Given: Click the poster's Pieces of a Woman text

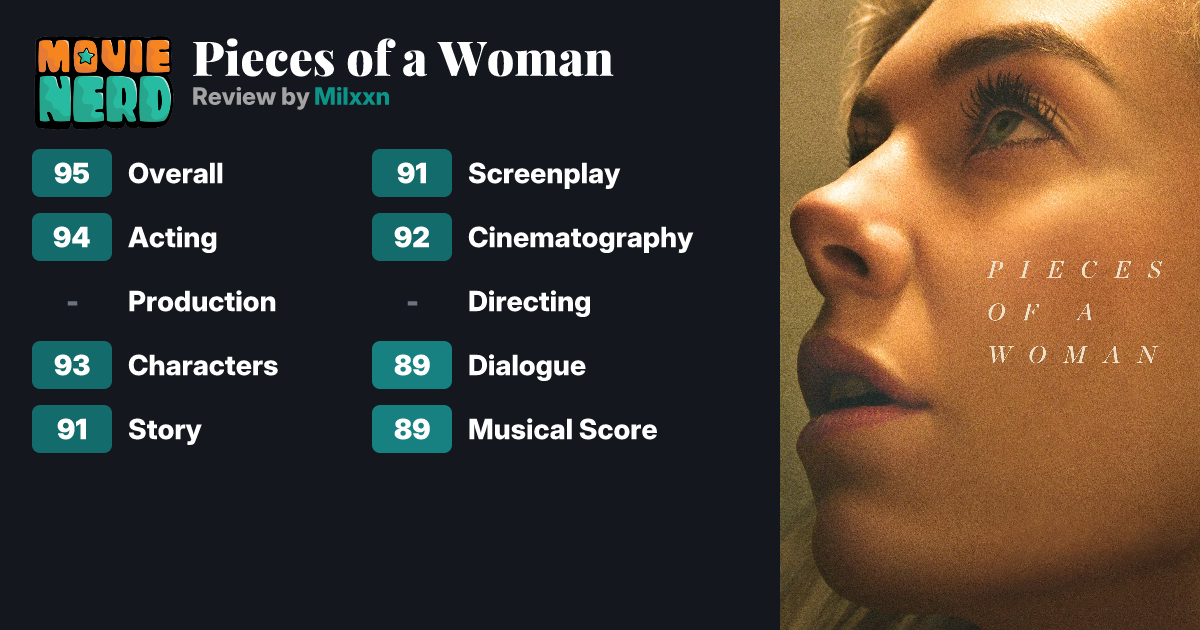Looking at the screenshot, I should click(1075, 312).
